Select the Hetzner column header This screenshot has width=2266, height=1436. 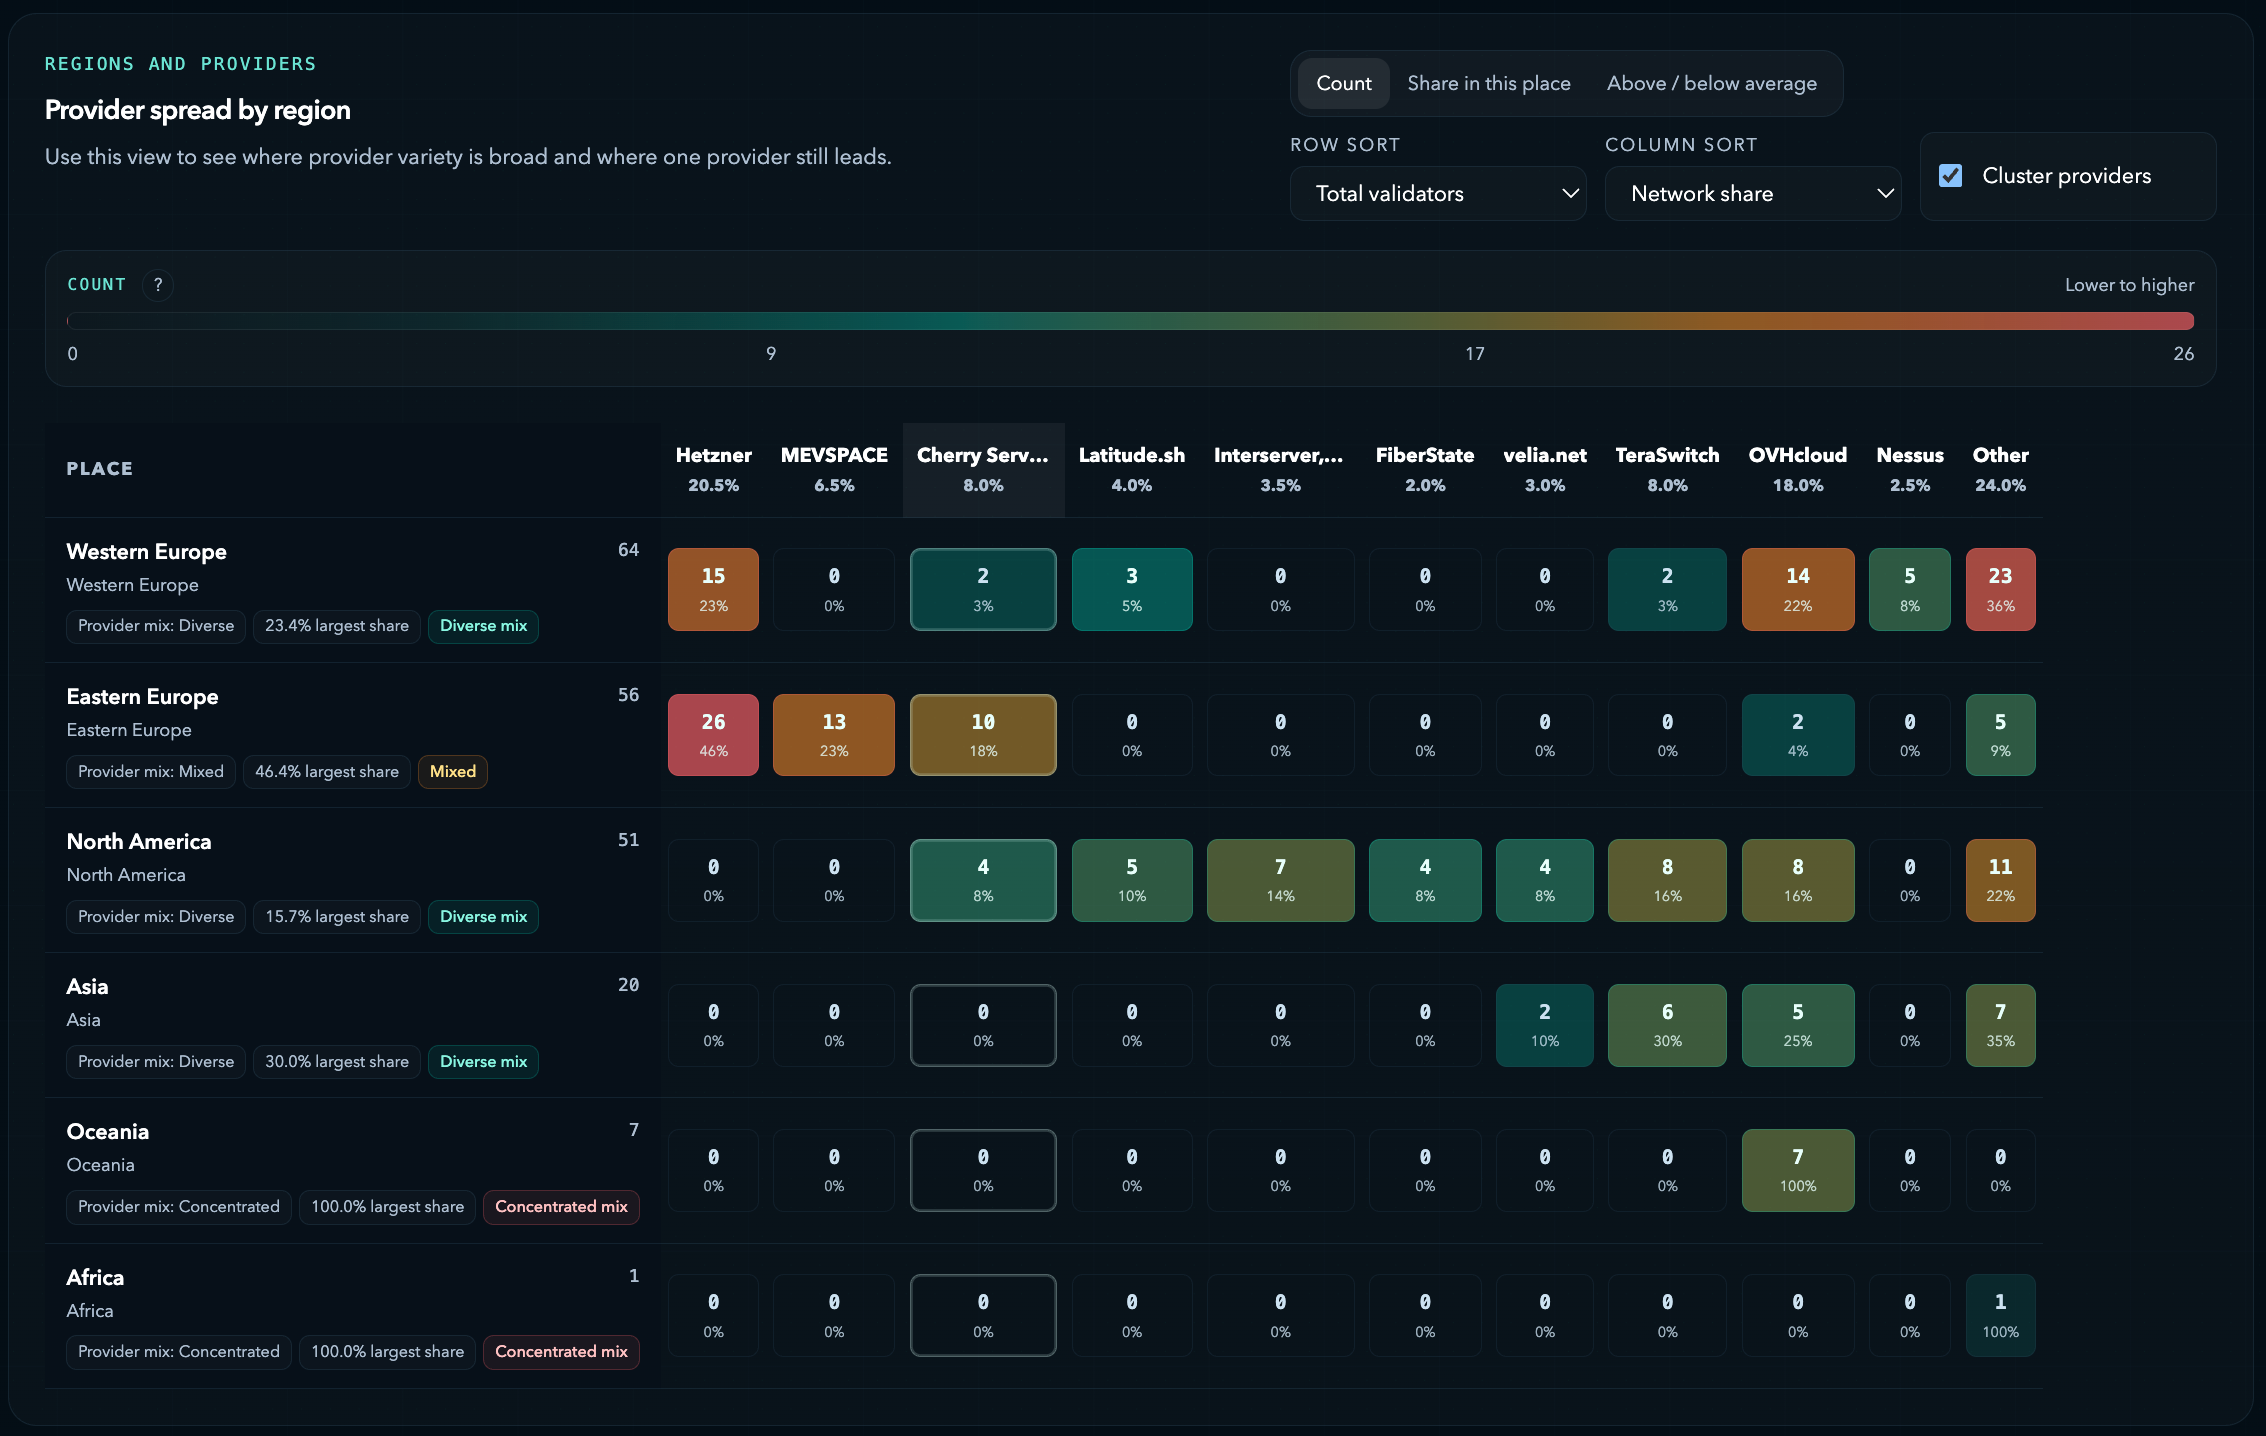pos(713,469)
